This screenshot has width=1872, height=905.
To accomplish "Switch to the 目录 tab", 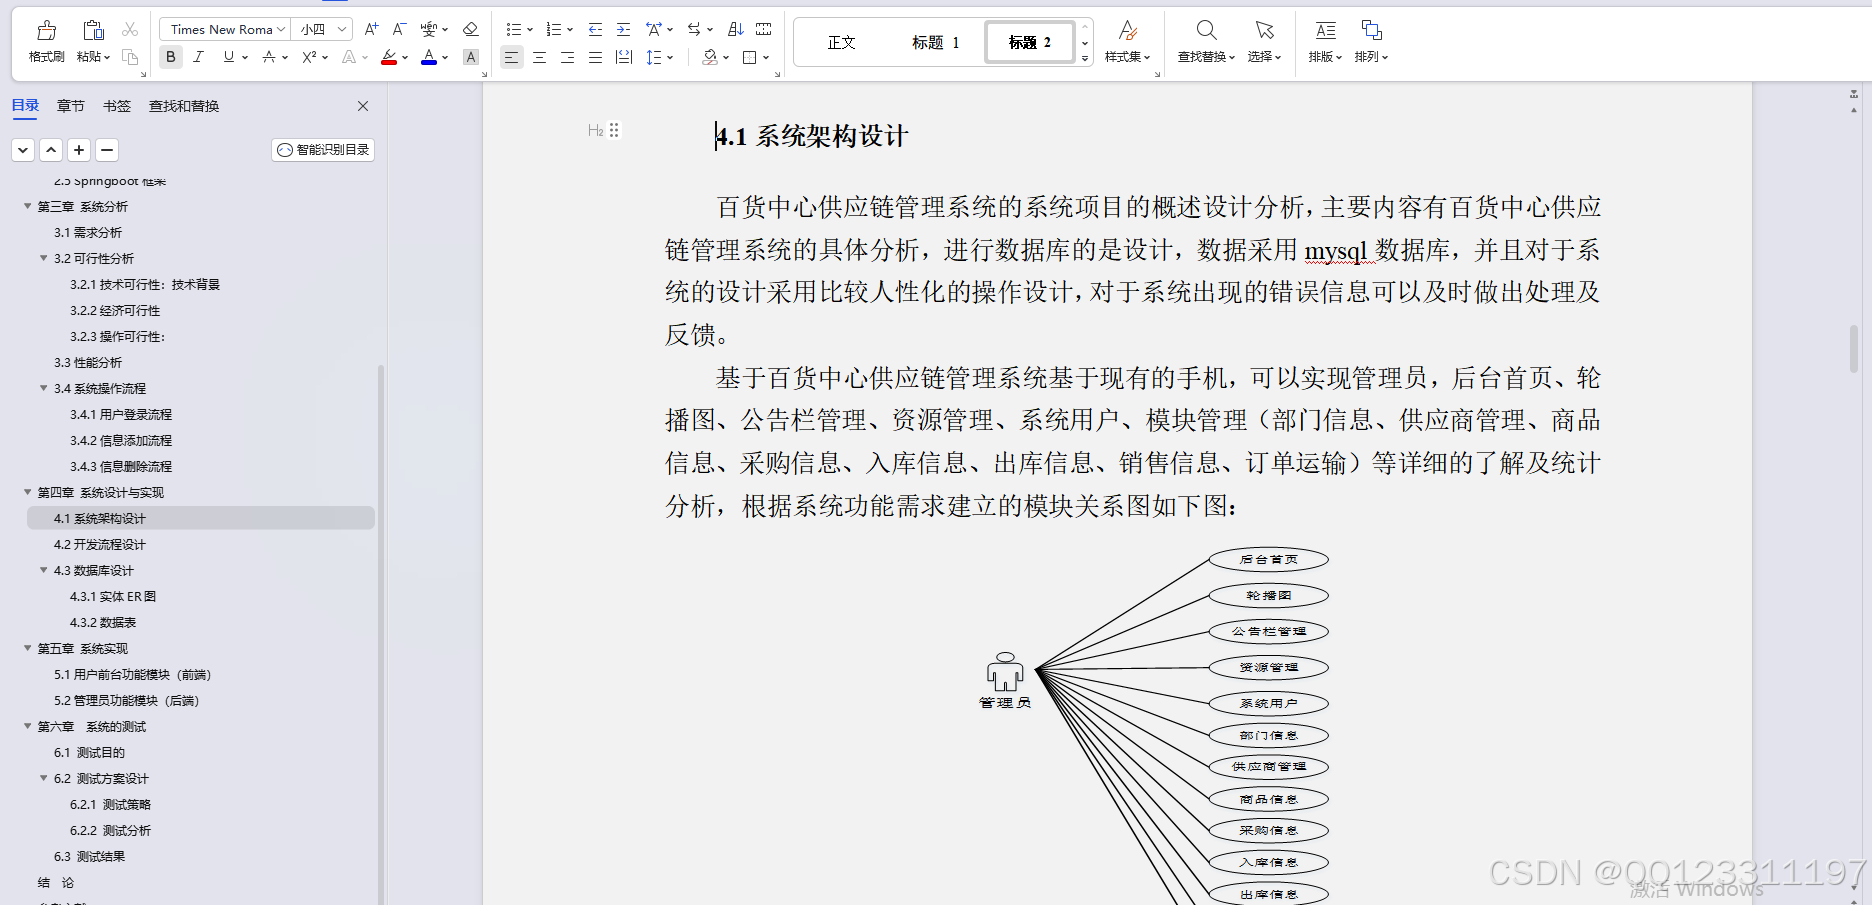I will 25,105.
